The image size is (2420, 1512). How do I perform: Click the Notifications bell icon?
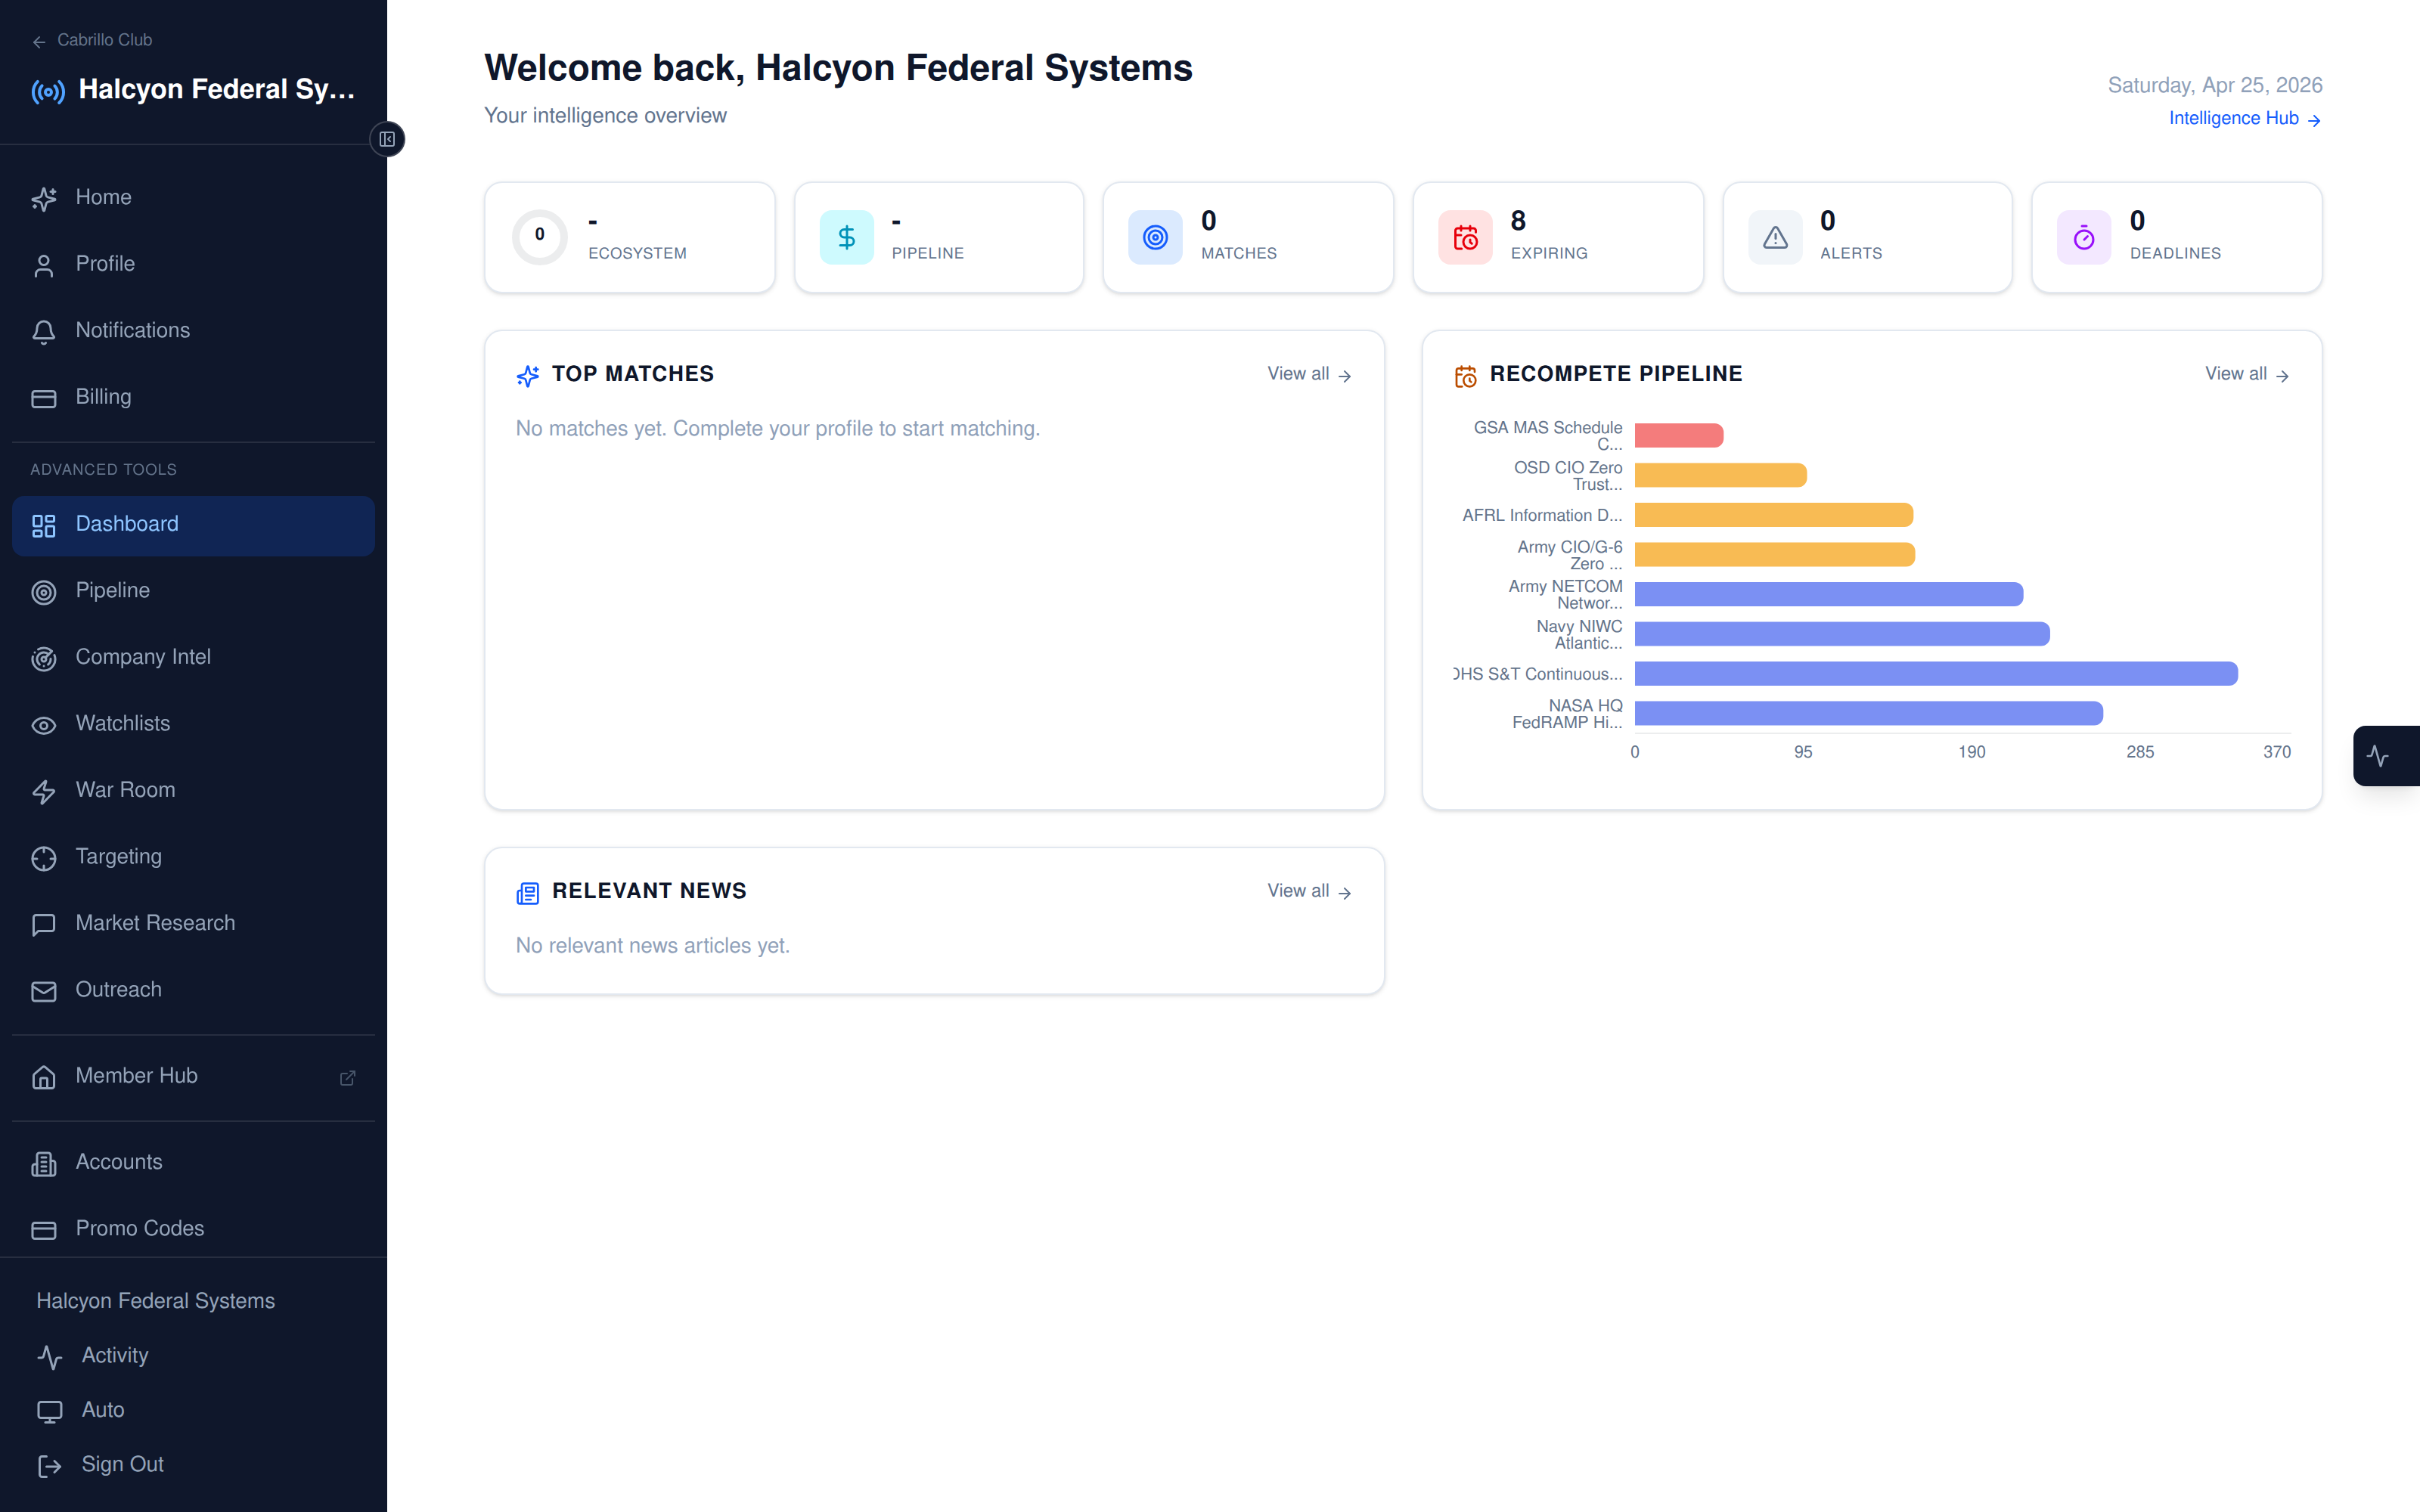coord(44,332)
